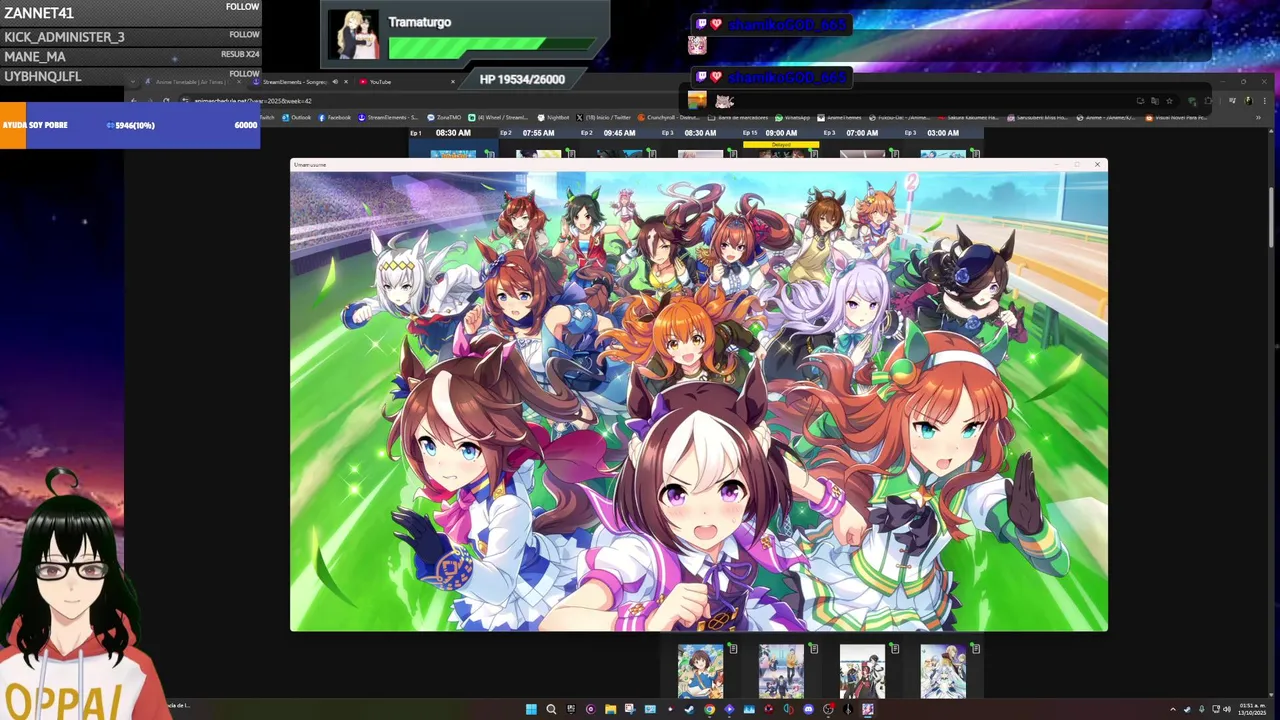
Task: Open the Crunchyroll bookmark
Action: (667, 117)
